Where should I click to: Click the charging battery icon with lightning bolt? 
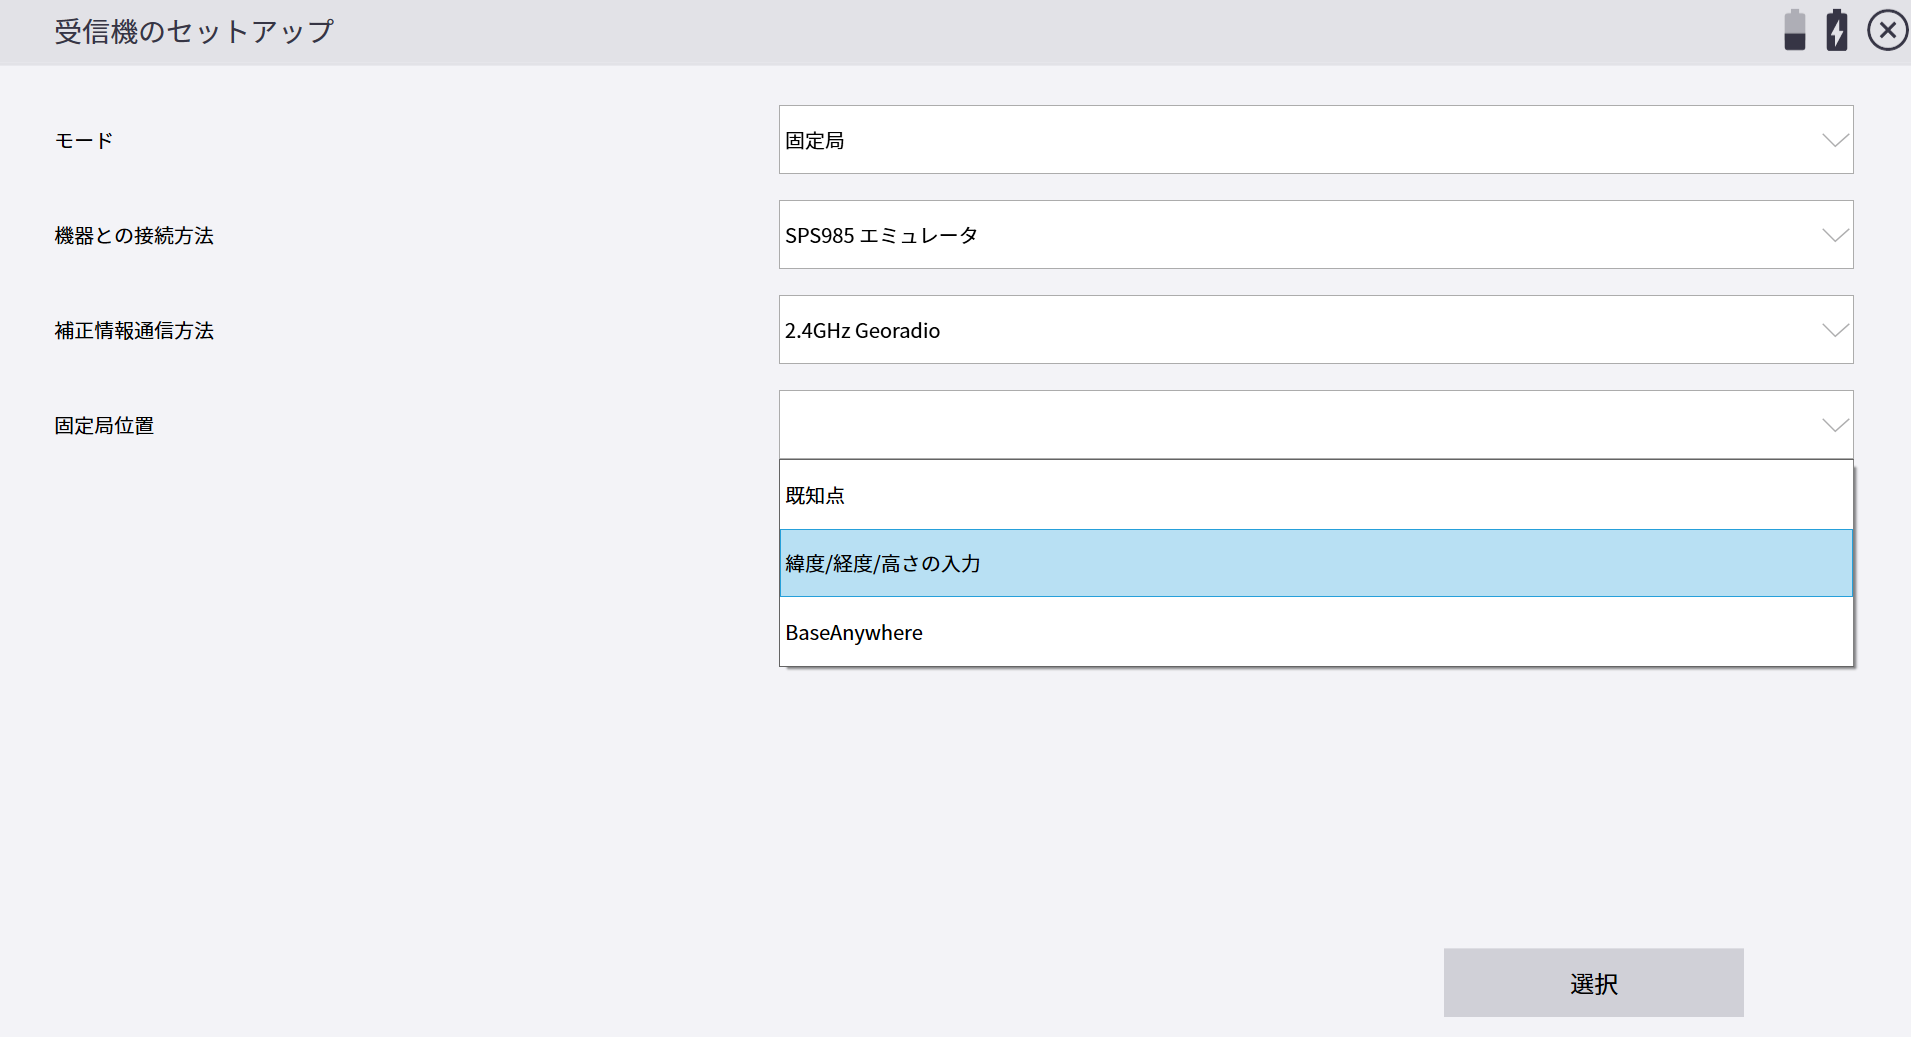[x=1837, y=30]
